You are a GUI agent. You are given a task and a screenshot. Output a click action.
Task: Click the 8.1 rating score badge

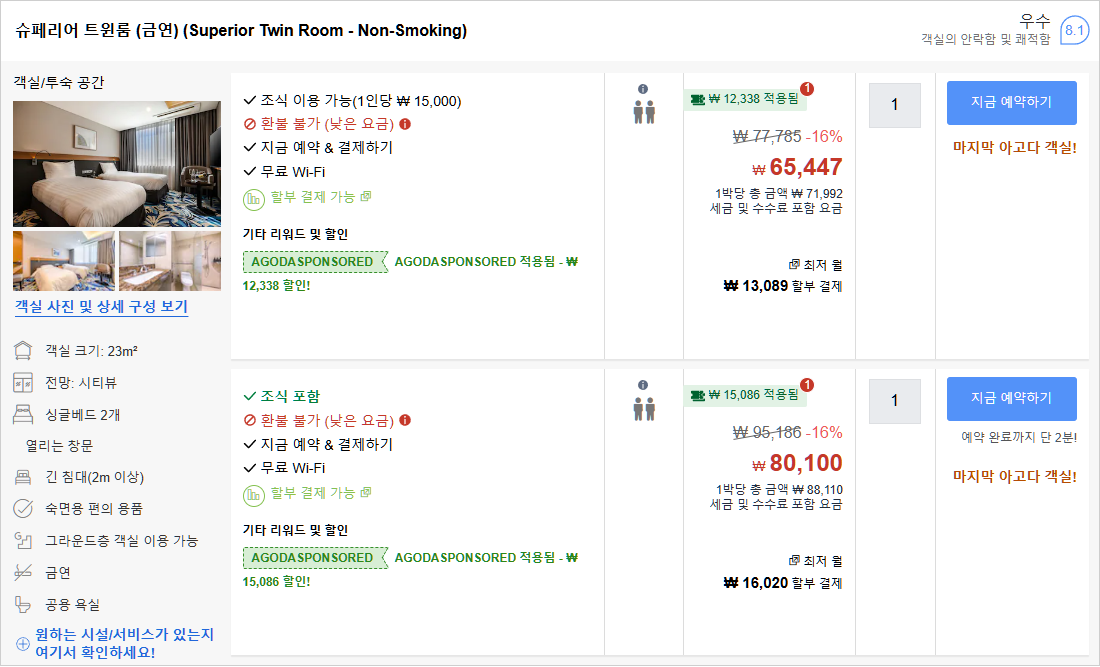[1074, 31]
